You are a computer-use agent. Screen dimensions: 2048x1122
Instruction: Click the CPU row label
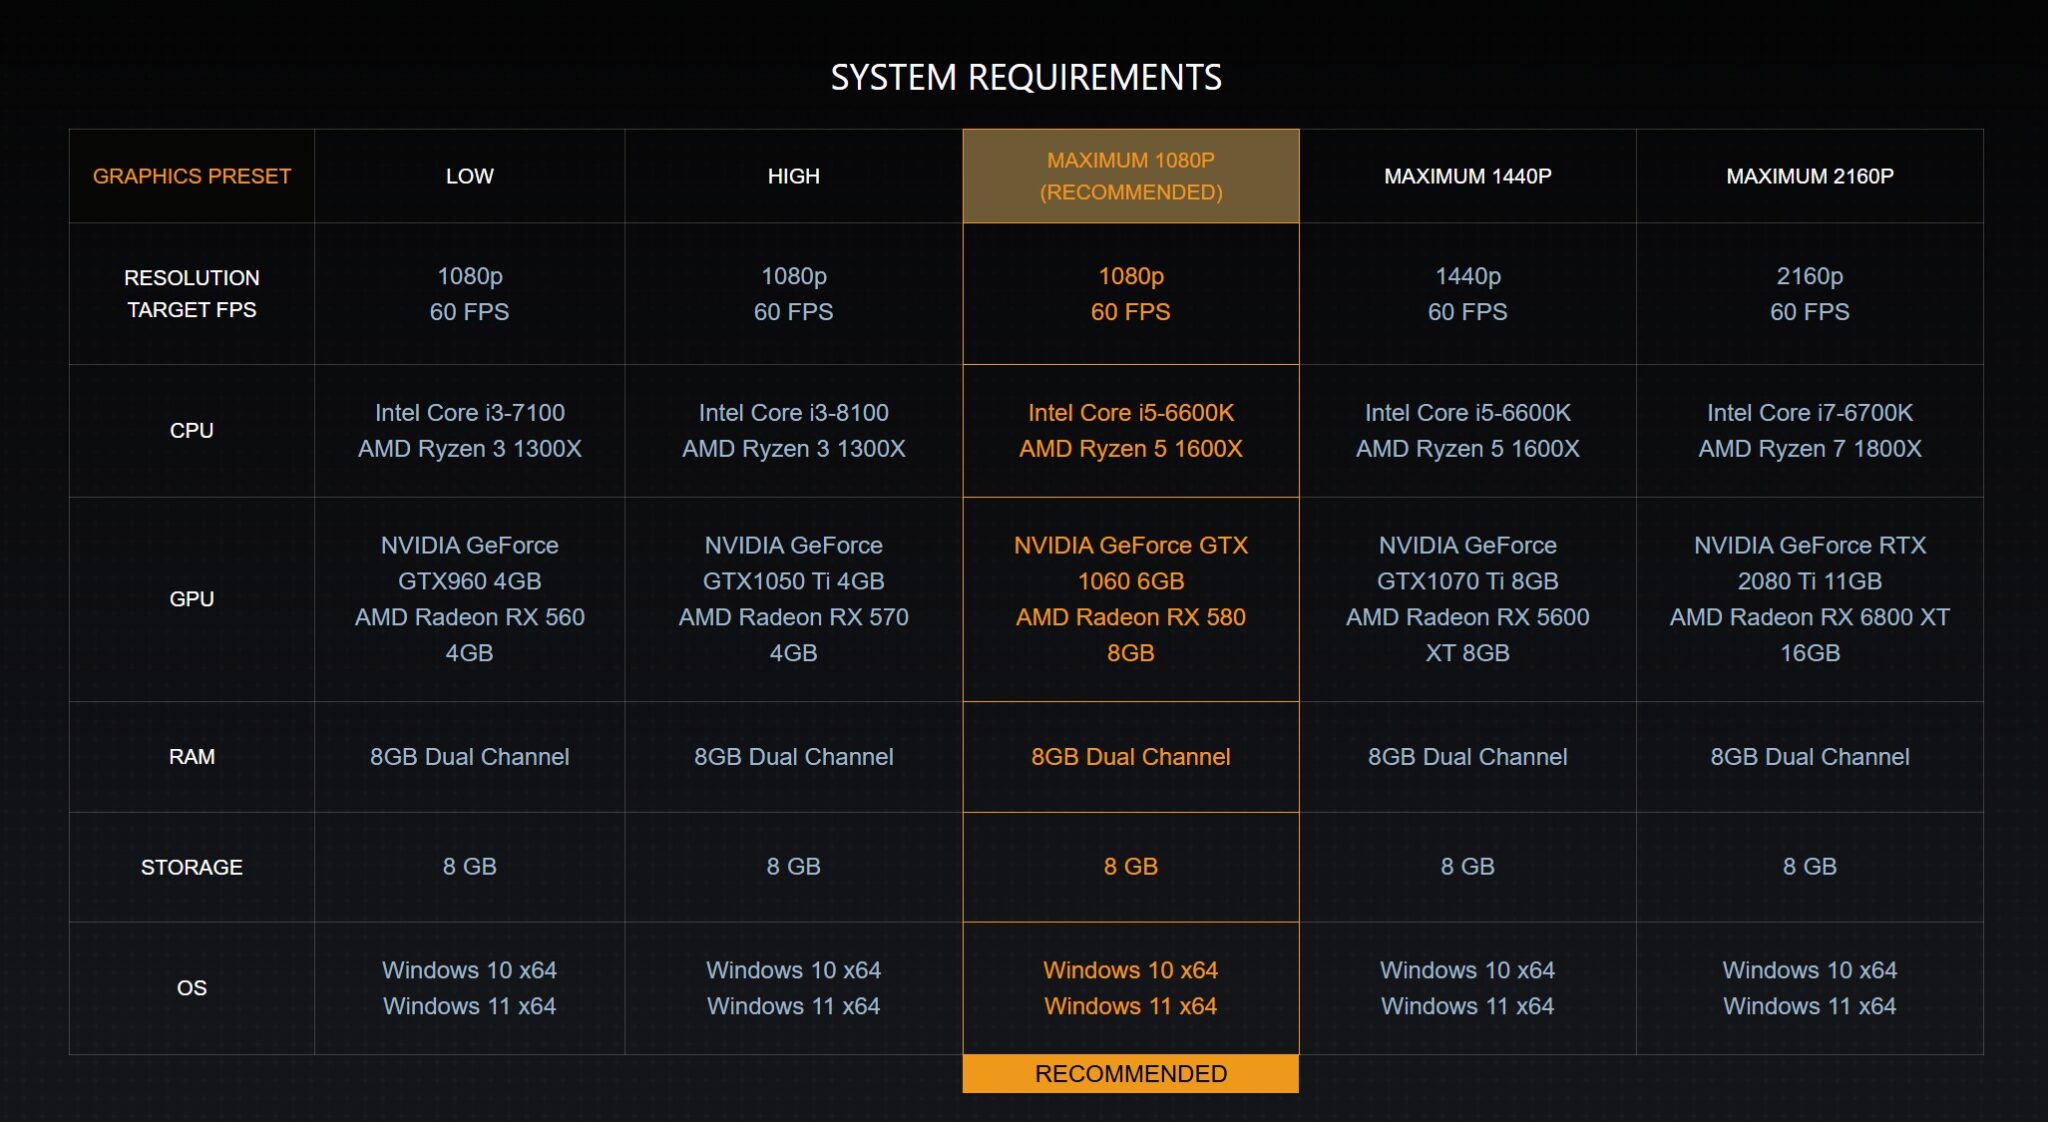tap(192, 431)
